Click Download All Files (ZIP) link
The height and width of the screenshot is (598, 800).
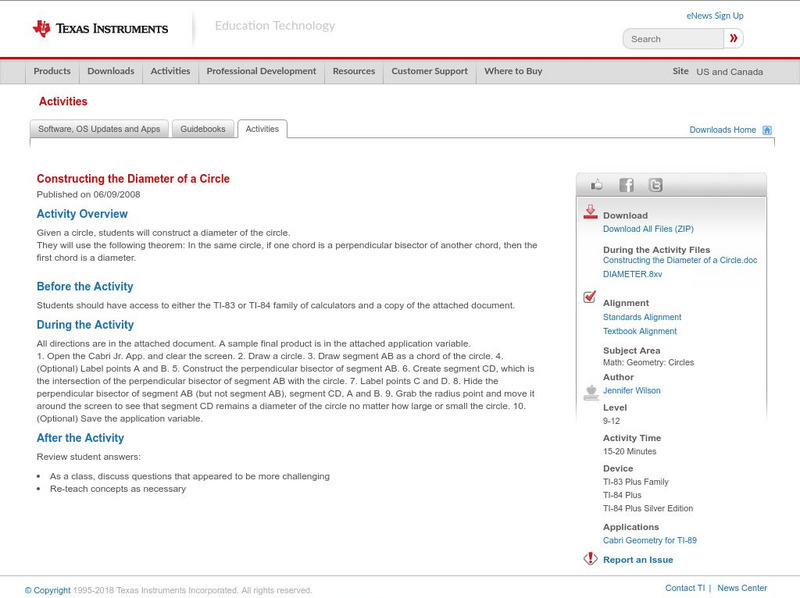point(648,229)
